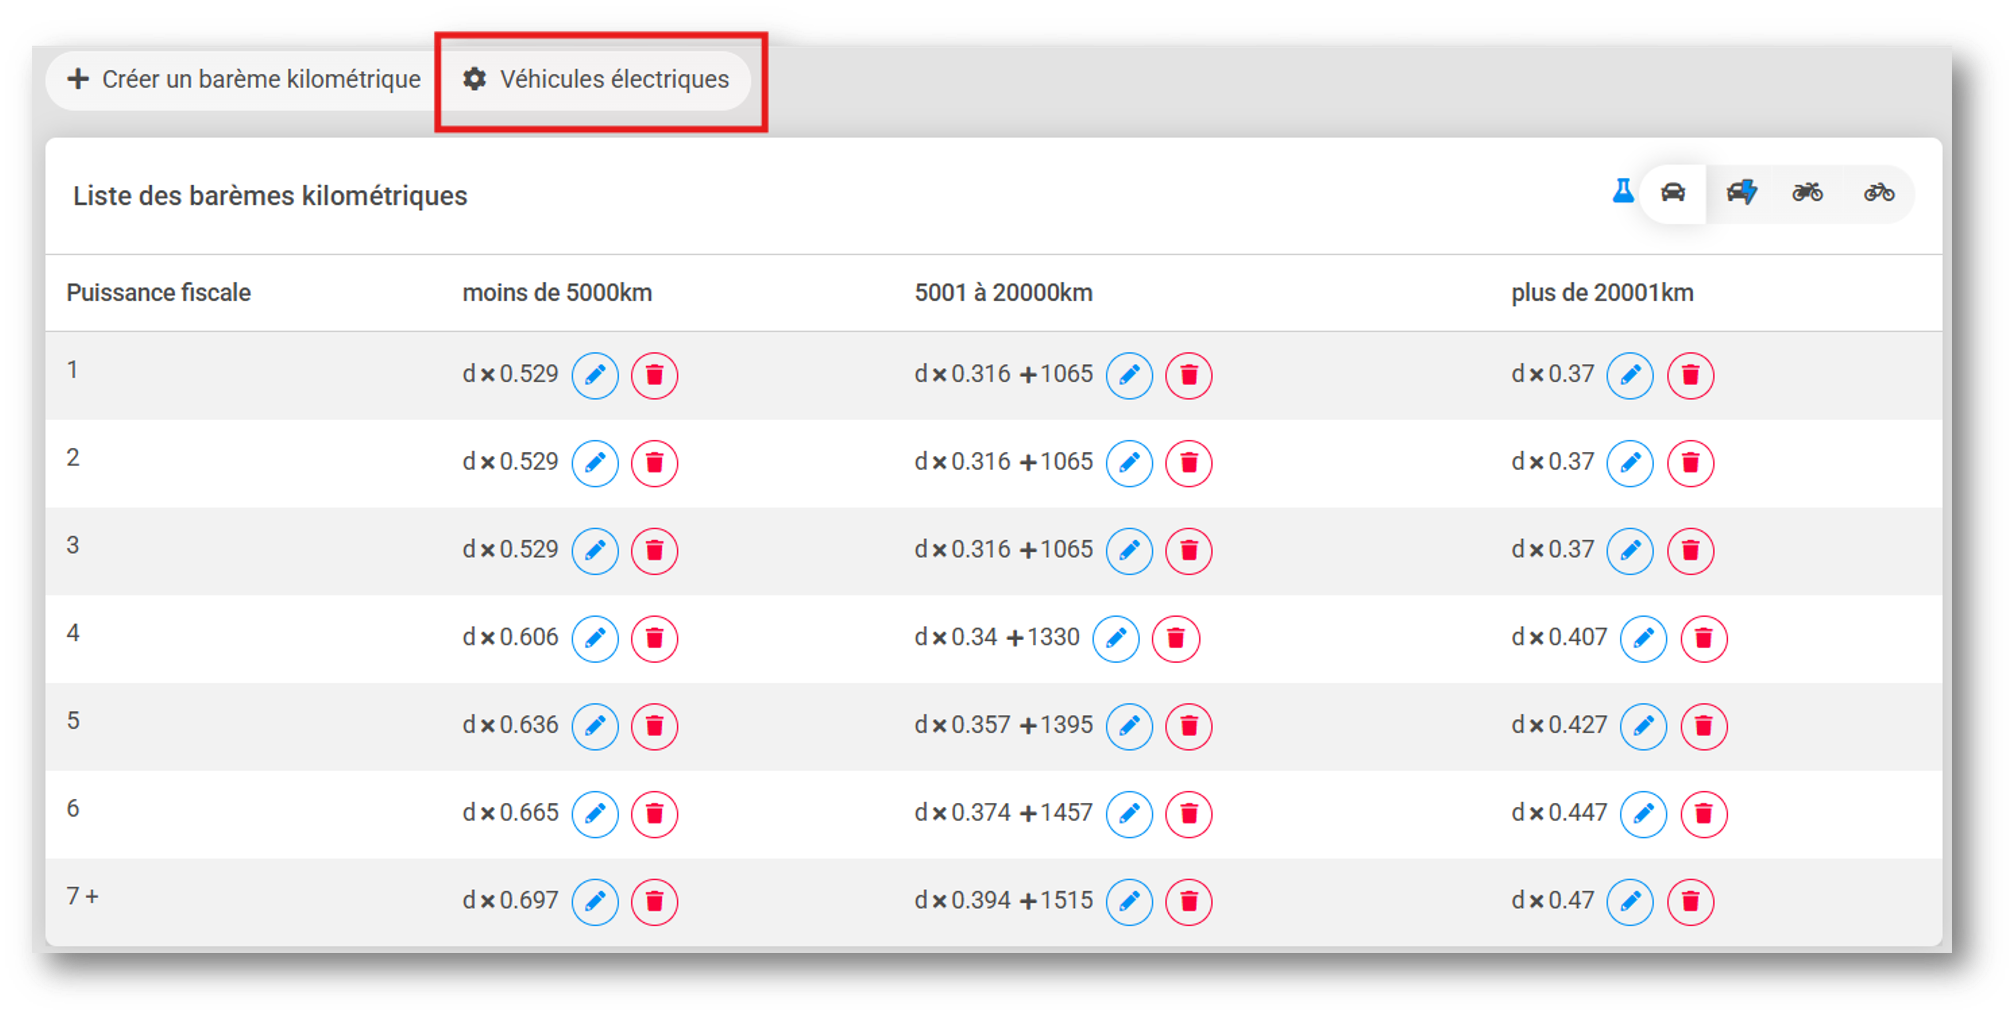Delete the d×0.447 formula

click(1704, 814)
